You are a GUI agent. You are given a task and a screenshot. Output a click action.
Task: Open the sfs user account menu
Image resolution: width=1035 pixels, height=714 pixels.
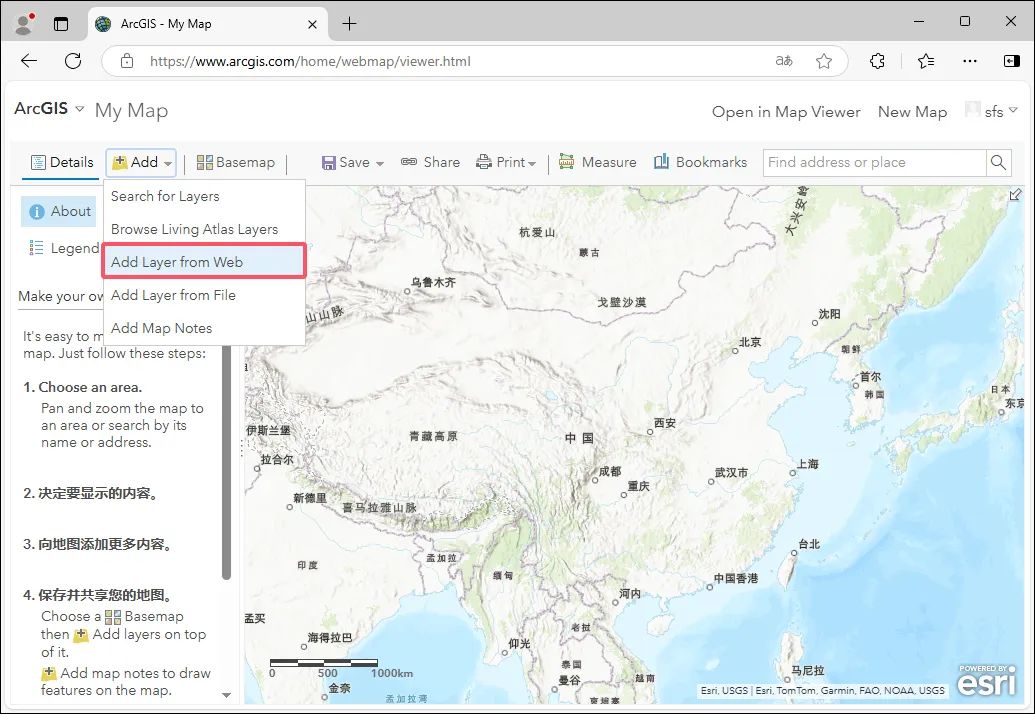[991, 111]
